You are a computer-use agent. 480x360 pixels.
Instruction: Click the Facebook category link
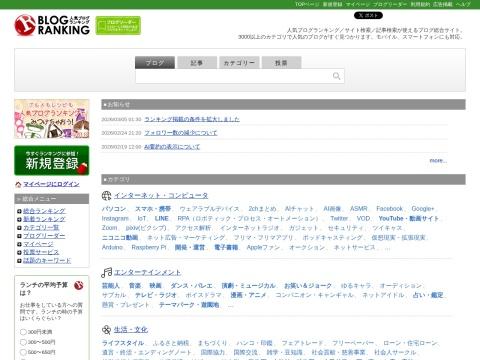point(389,209)
